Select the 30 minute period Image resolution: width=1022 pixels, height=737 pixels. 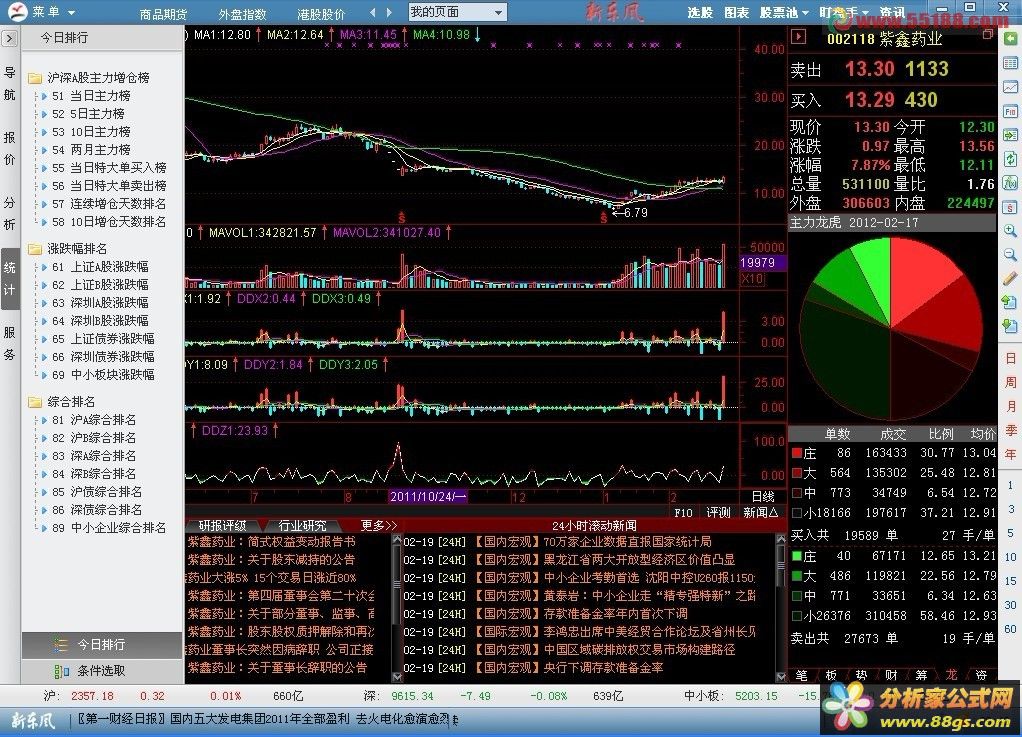[x=1010, y=605]
